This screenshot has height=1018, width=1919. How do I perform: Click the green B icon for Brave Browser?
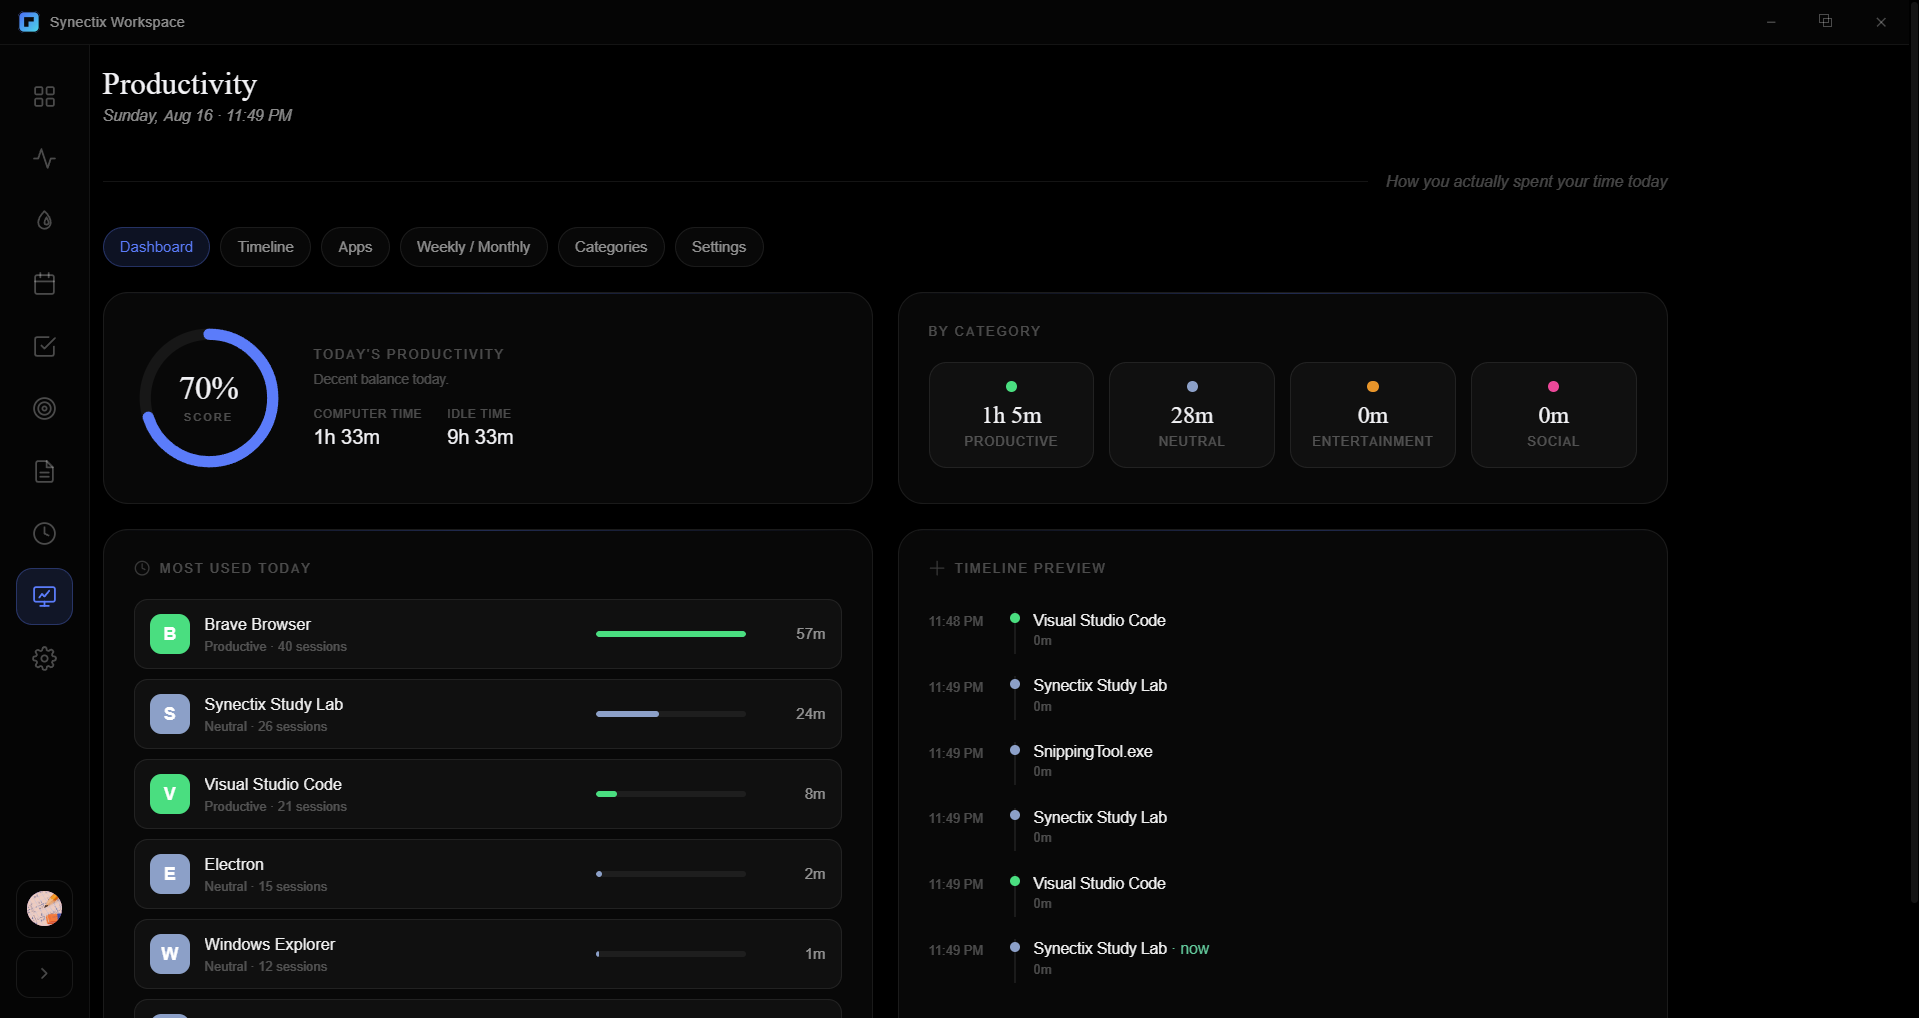coord(170,634)
